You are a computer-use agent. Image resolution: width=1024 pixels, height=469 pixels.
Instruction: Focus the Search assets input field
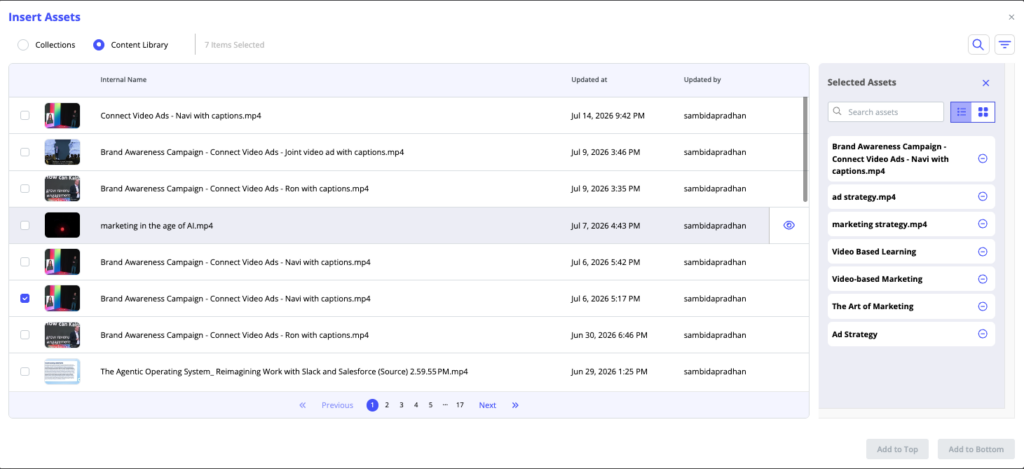click(886, 112)
